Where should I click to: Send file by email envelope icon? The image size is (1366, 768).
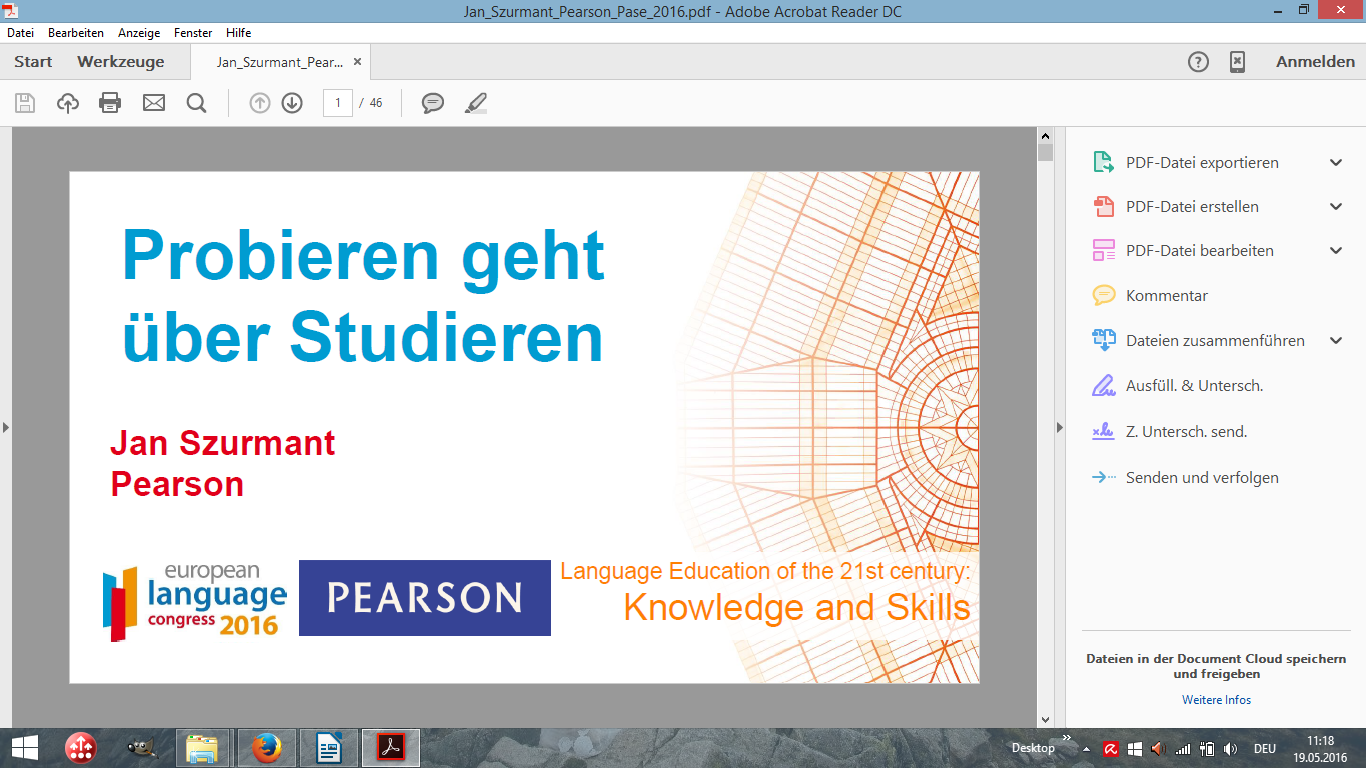(153, 103)
